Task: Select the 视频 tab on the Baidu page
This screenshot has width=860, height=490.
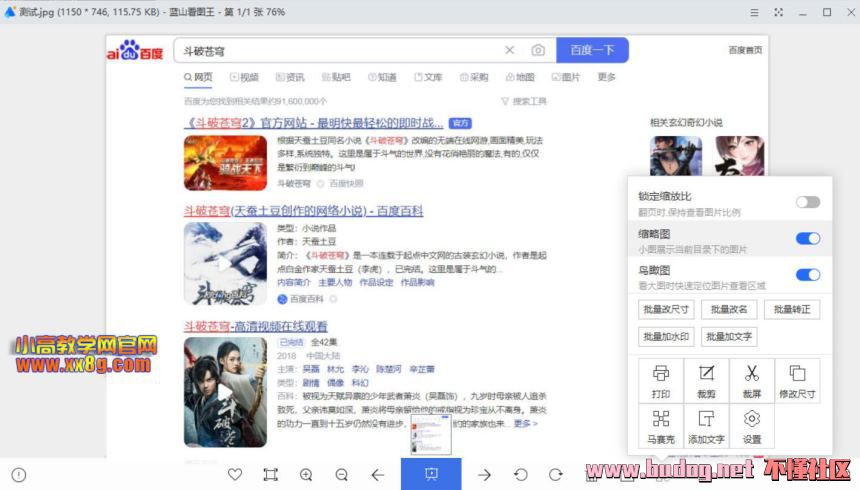Action: (x=244, y=77)
